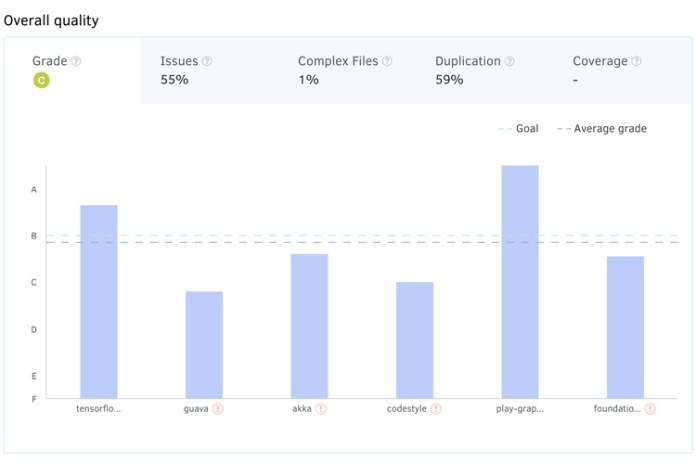Open the Complex Files help icon
This screenshot has width=696, height=475.
pyautogui.click(x=387, y=61)
